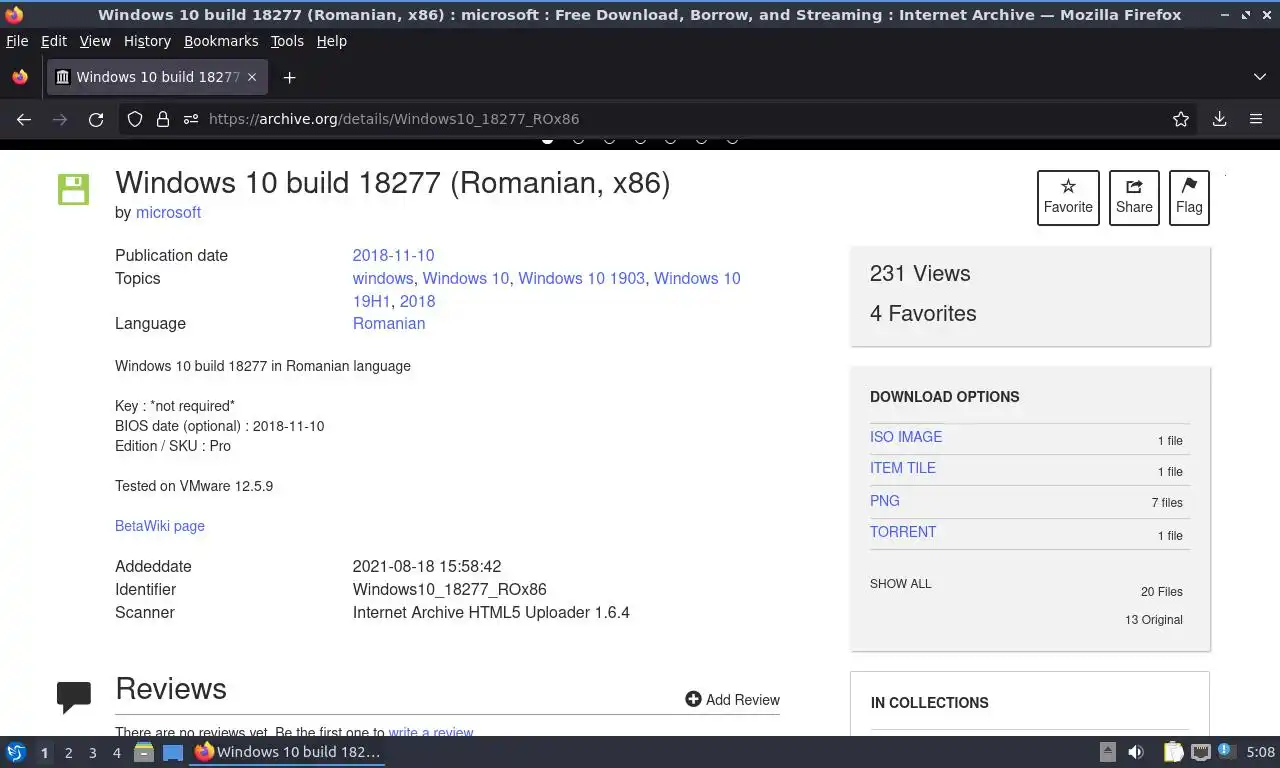Open the Help menu
This screenshot has height=768, width=1280.
tap(331, 41)
